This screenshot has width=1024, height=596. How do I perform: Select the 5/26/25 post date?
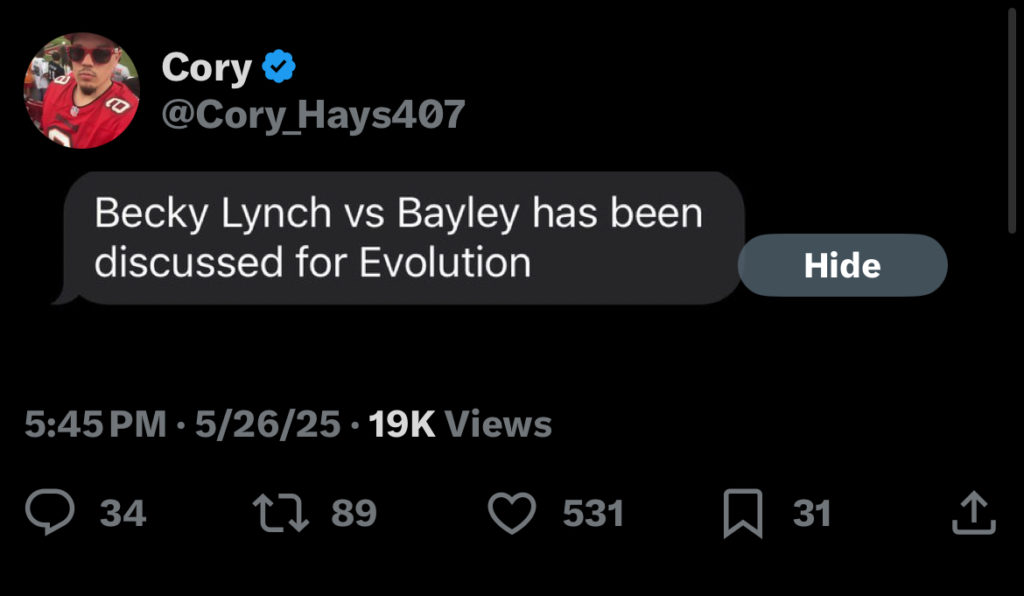point(268,424)
